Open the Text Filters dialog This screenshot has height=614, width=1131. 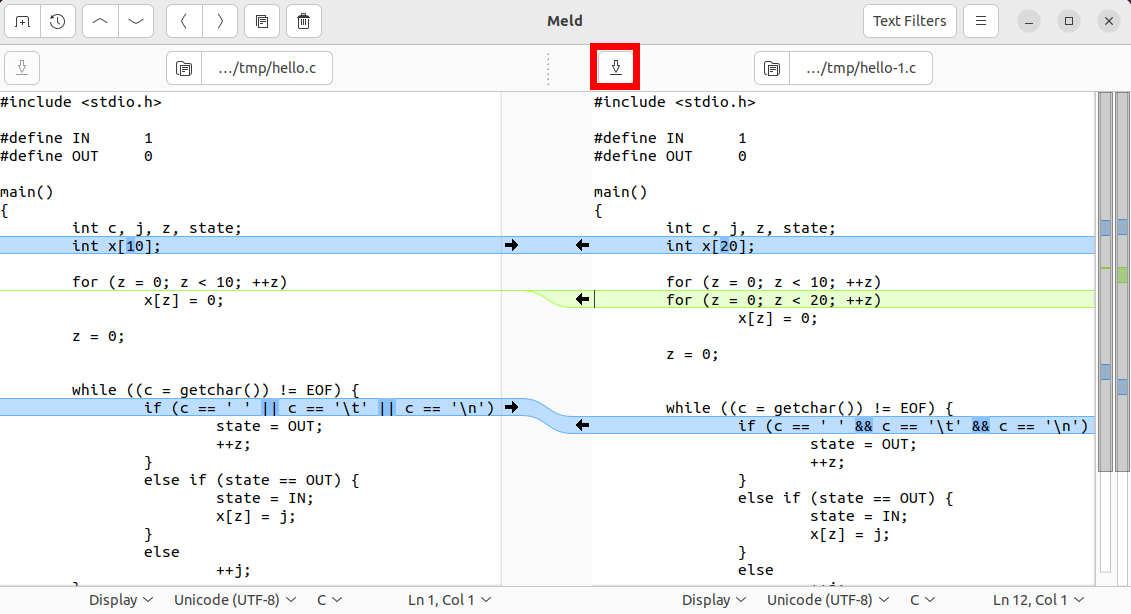coord(909,20)
